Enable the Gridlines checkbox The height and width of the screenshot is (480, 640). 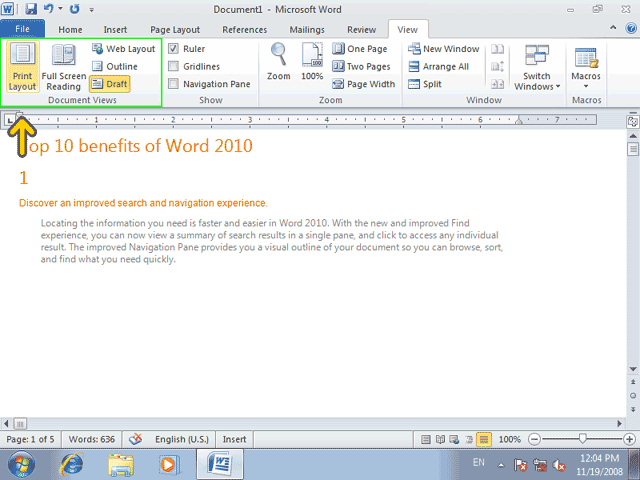(173, 66)
